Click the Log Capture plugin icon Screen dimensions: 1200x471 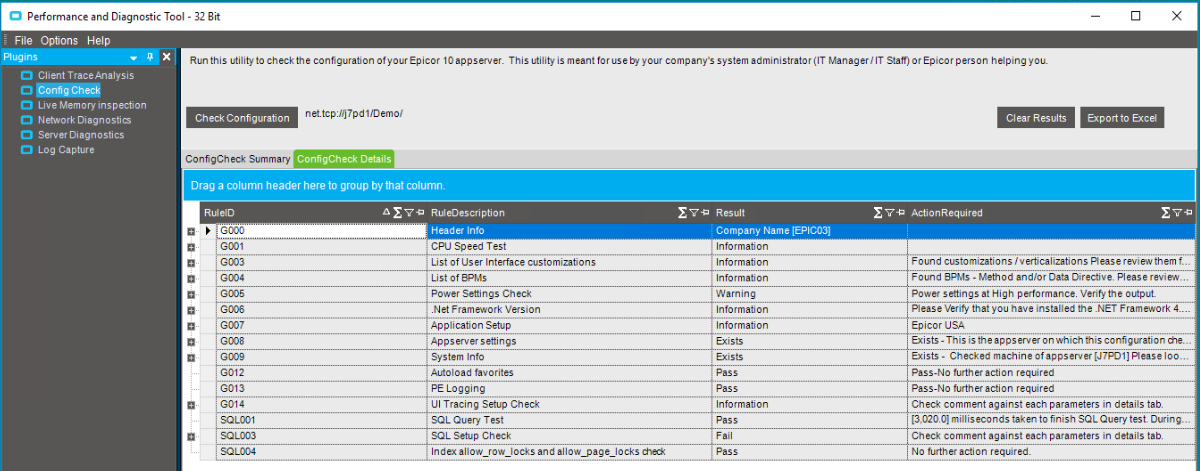tap(27, 150)
